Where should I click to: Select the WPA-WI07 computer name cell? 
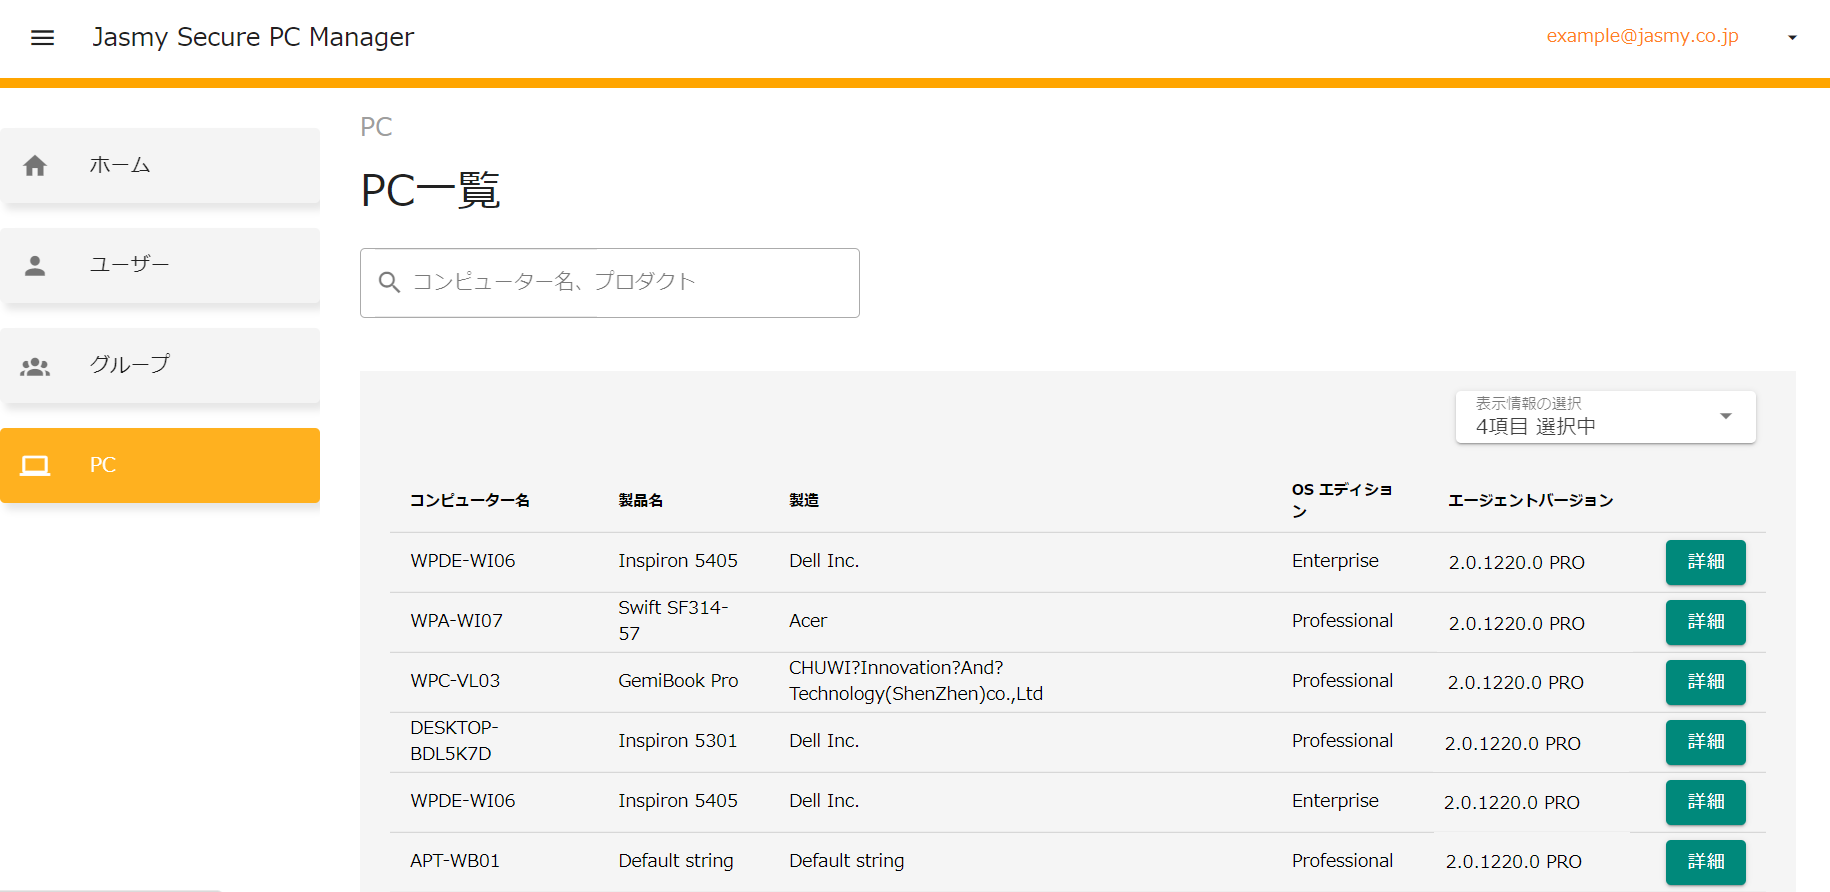coord(457,621)
